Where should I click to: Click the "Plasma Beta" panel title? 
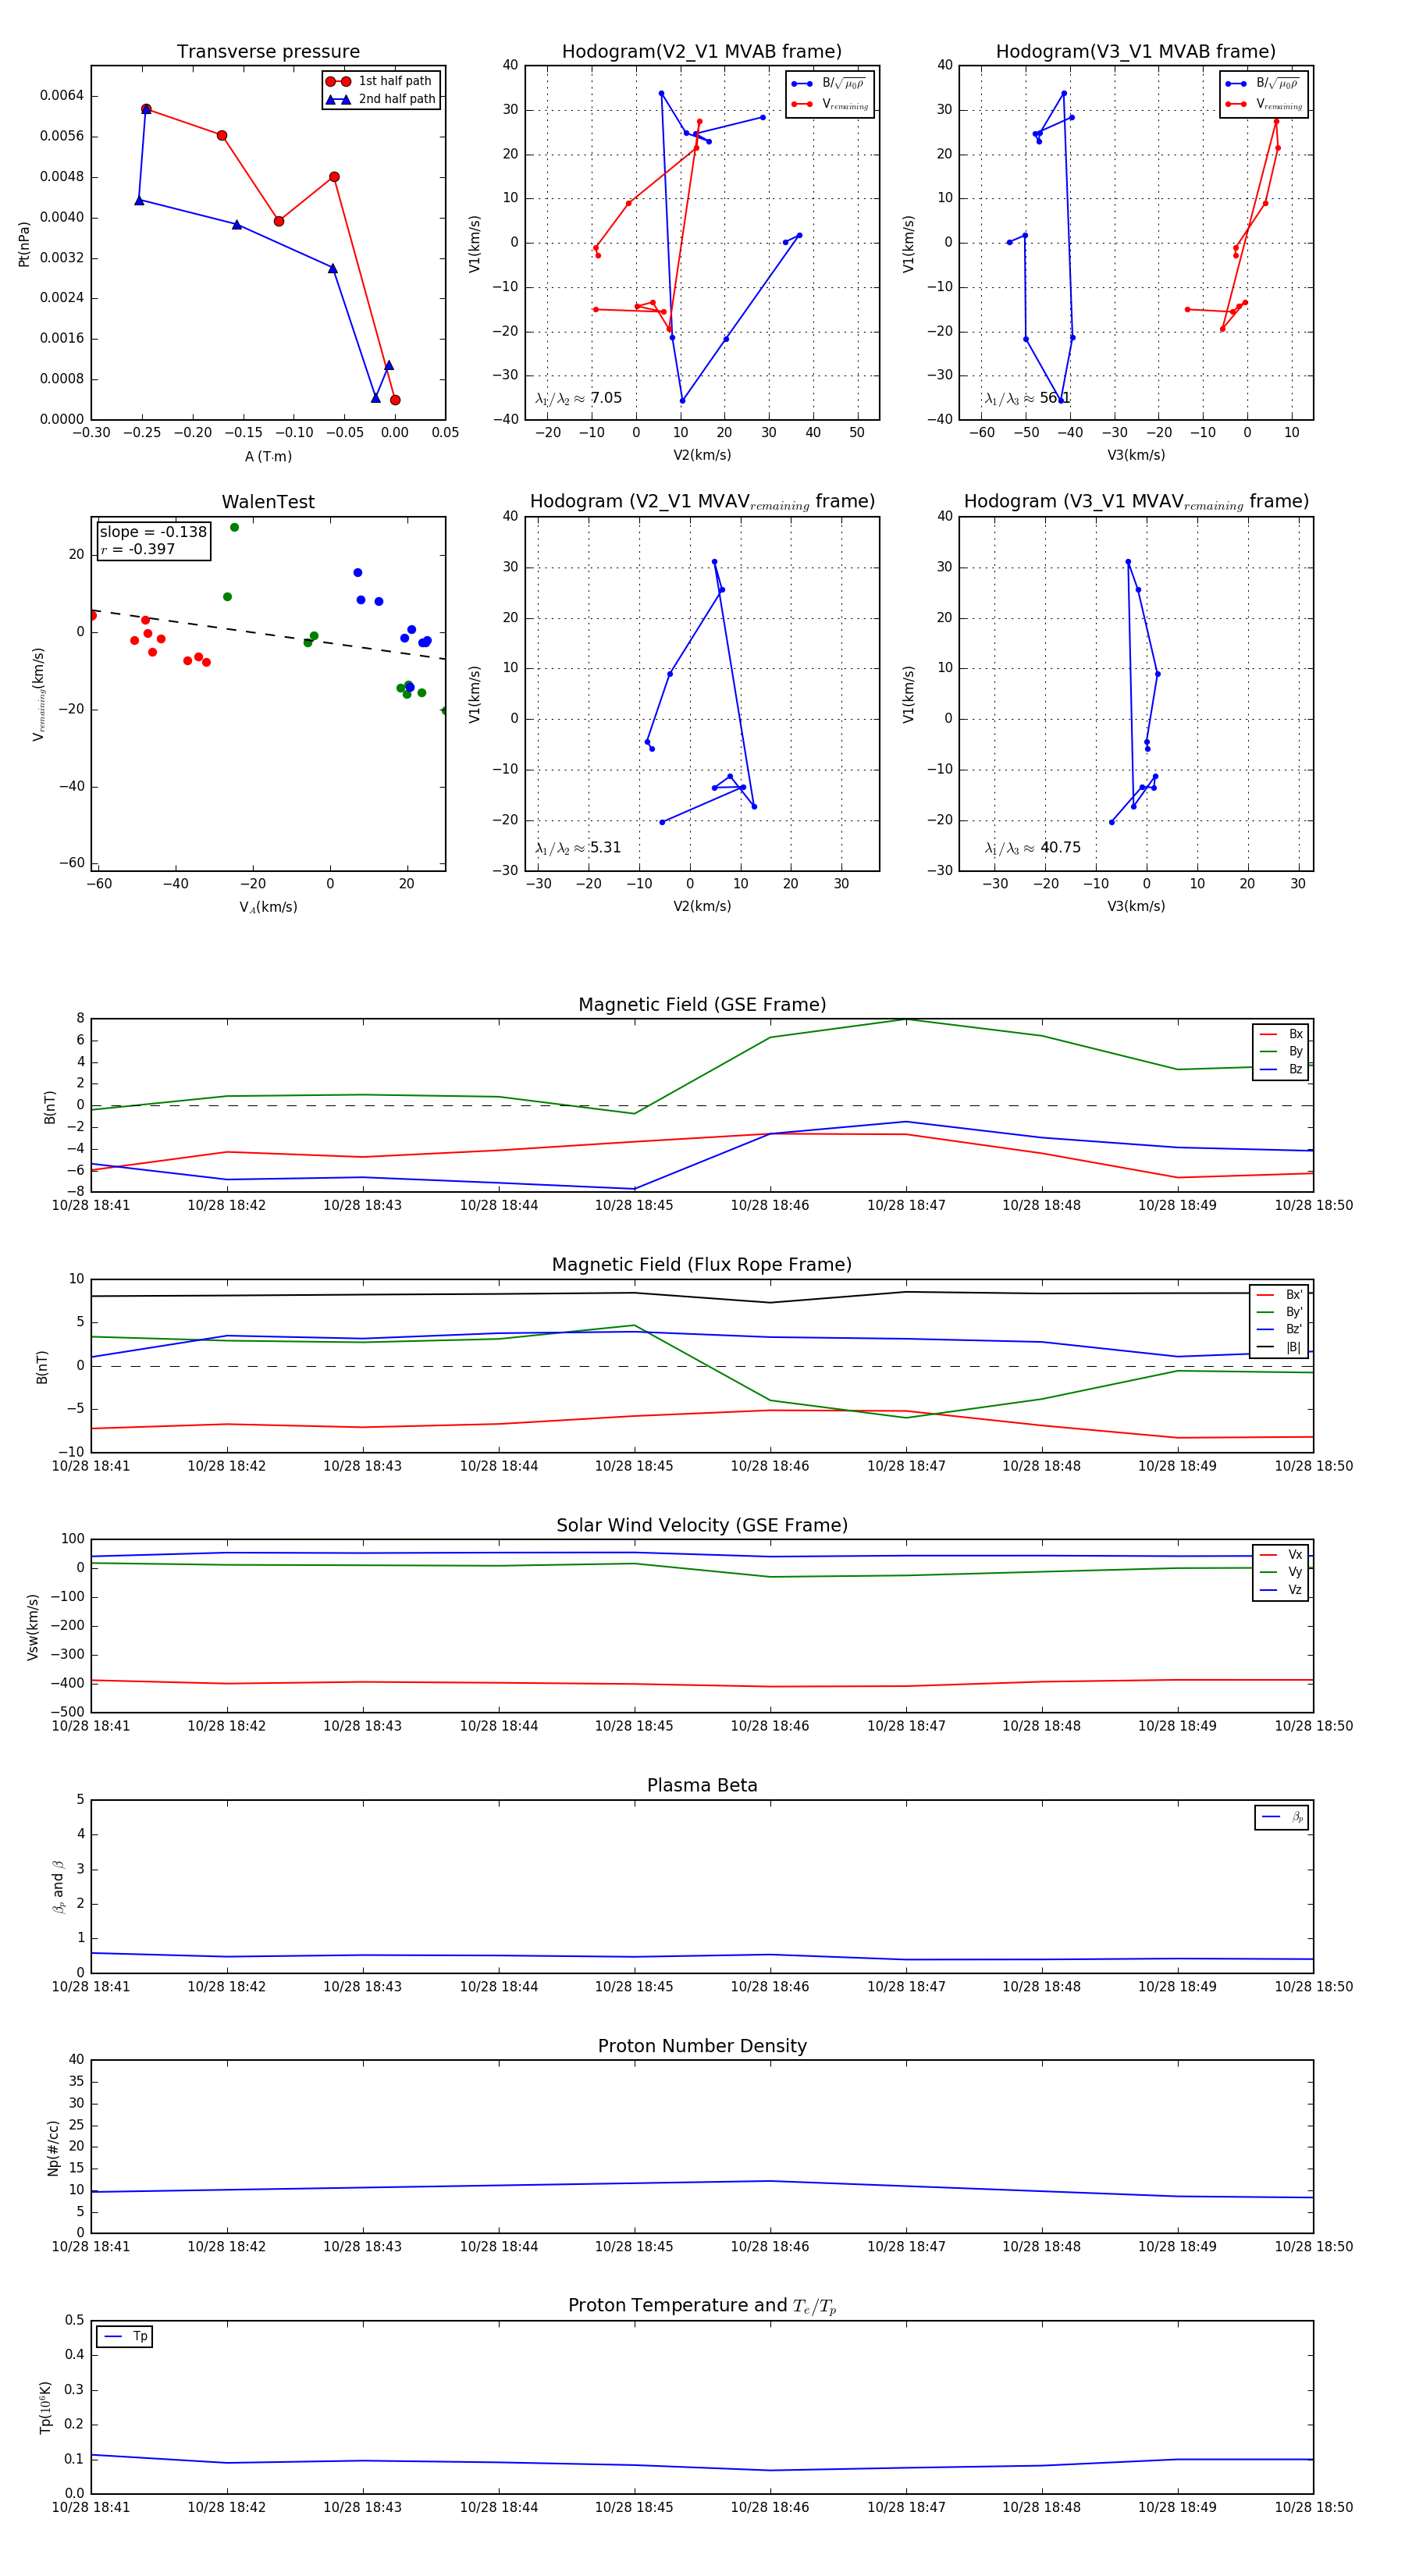click(x=702, y=1786)
